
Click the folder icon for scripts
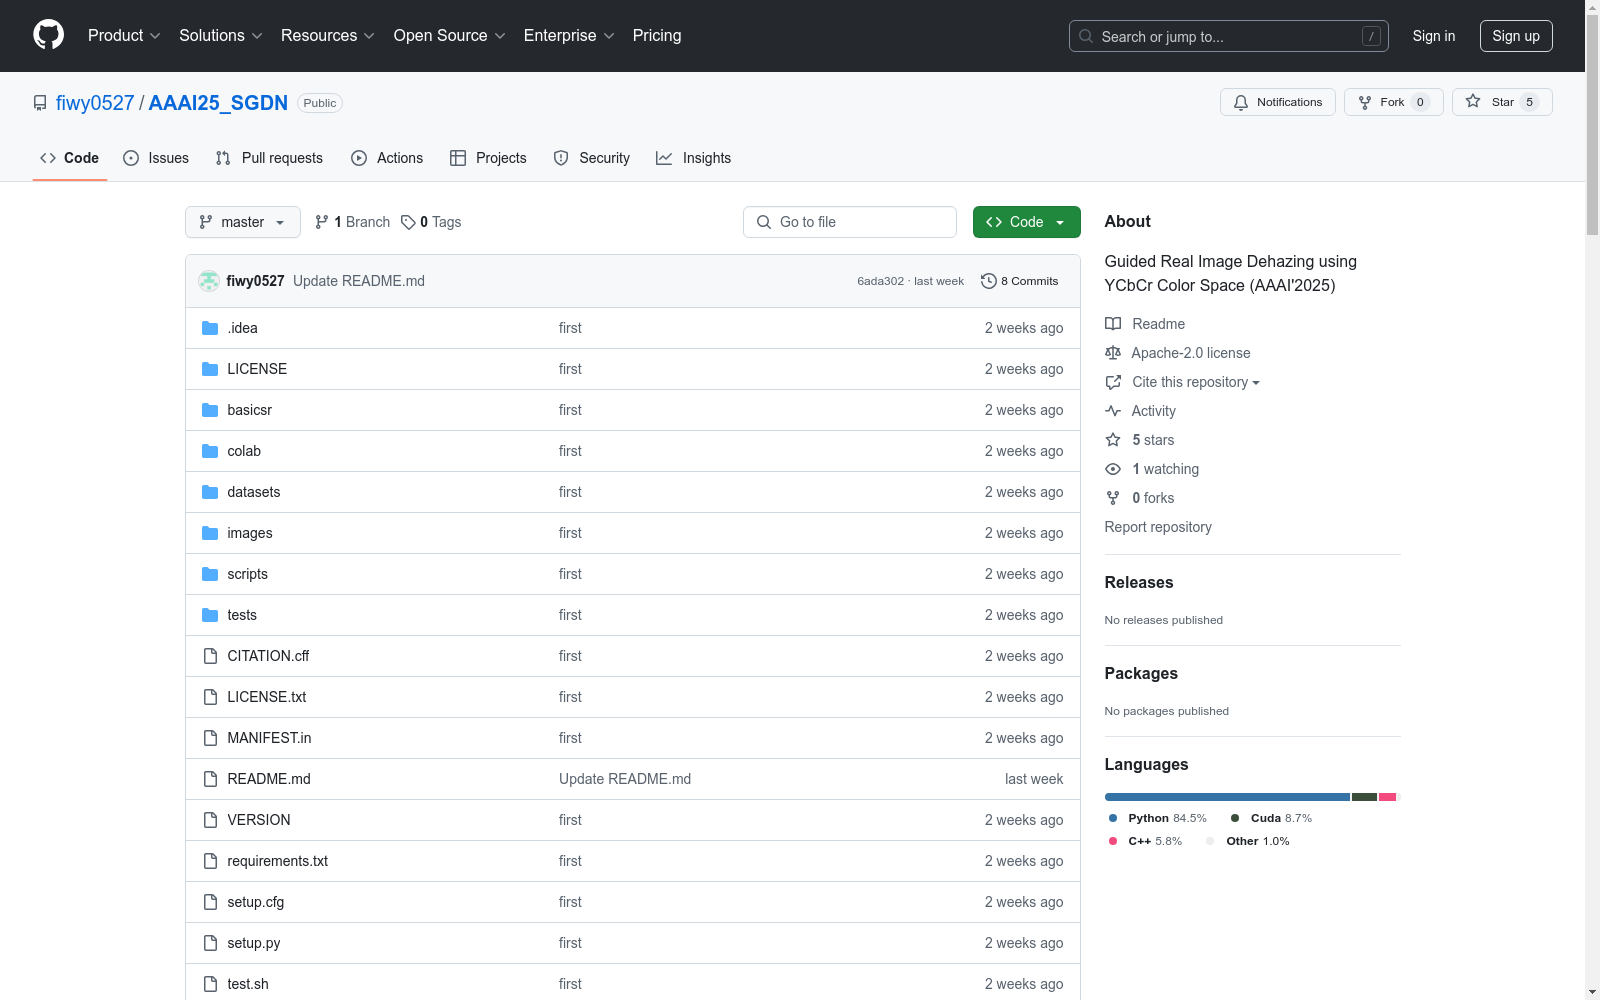point(210,574)
